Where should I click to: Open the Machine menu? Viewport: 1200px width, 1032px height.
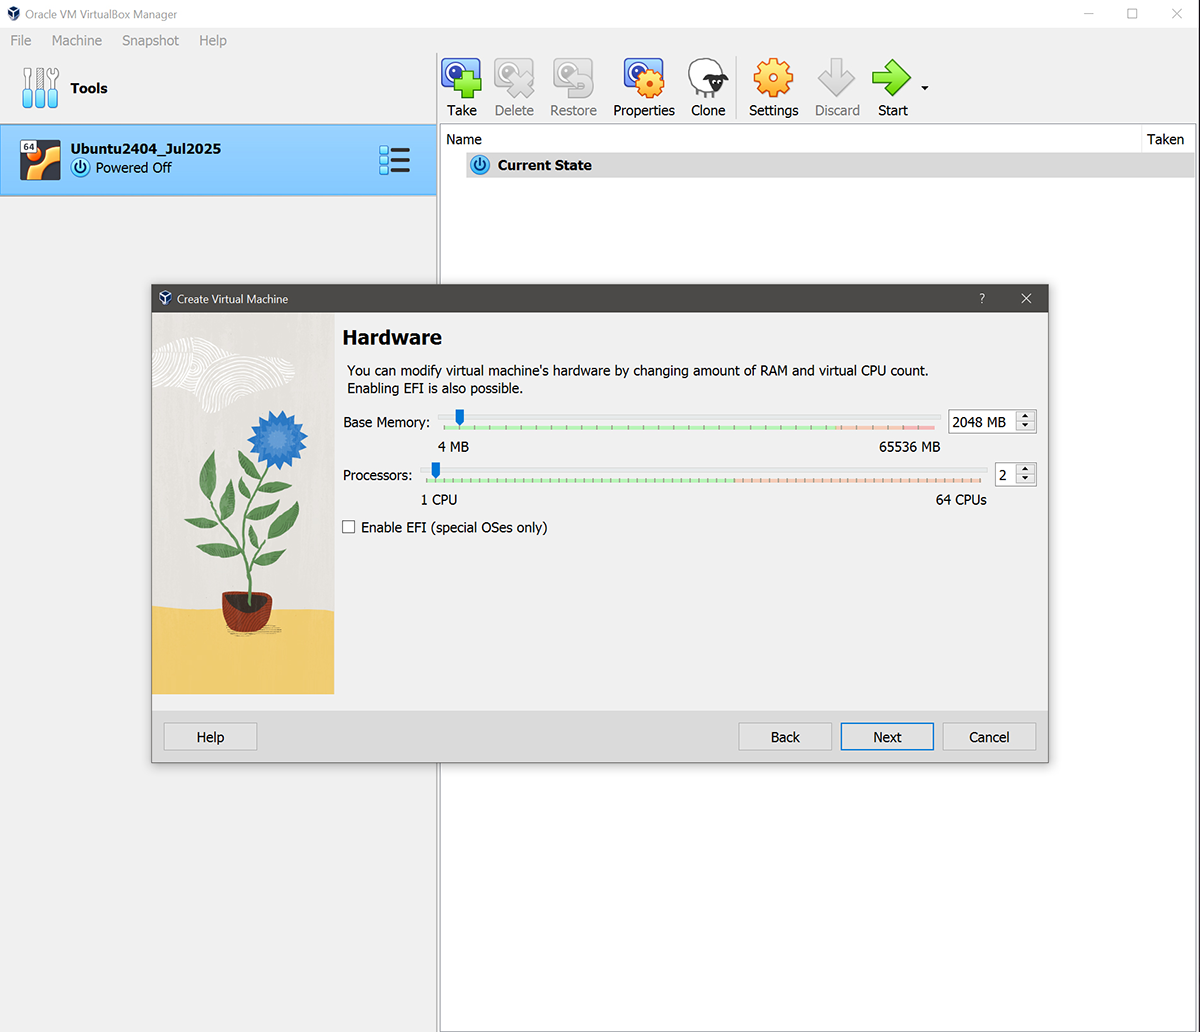point(77,41)
